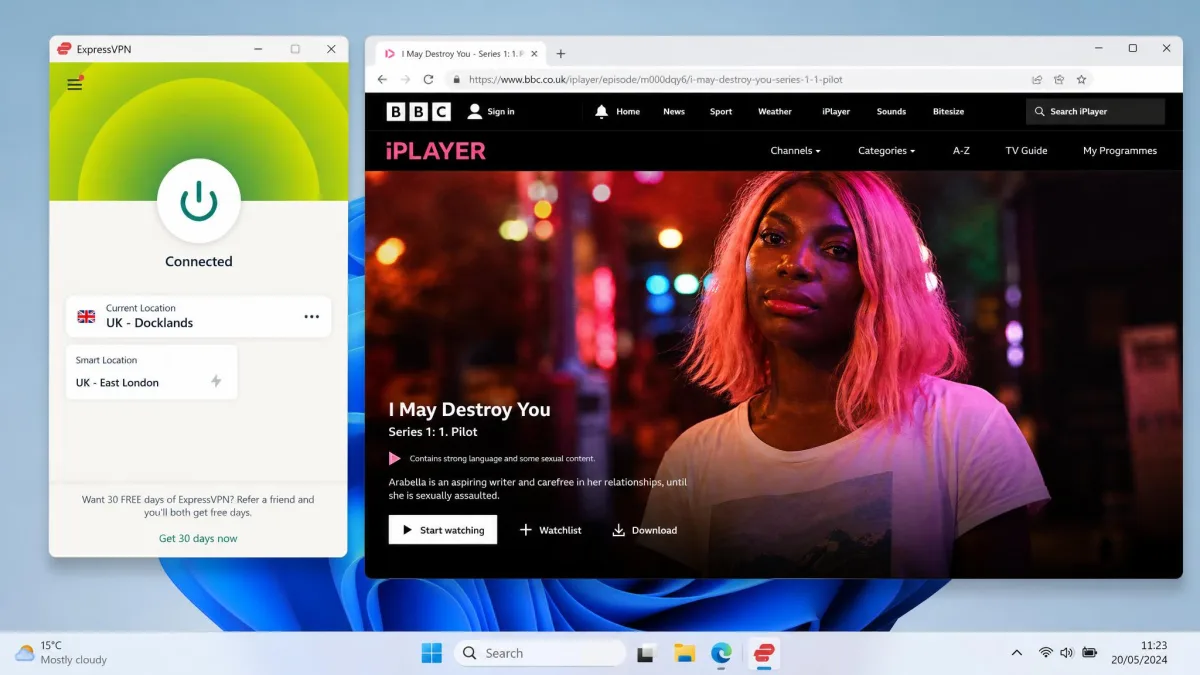Open the BBC Bitesize section
Image resolution: width=1200 pixels, height=675 pixels.
[x=948, y=111]
